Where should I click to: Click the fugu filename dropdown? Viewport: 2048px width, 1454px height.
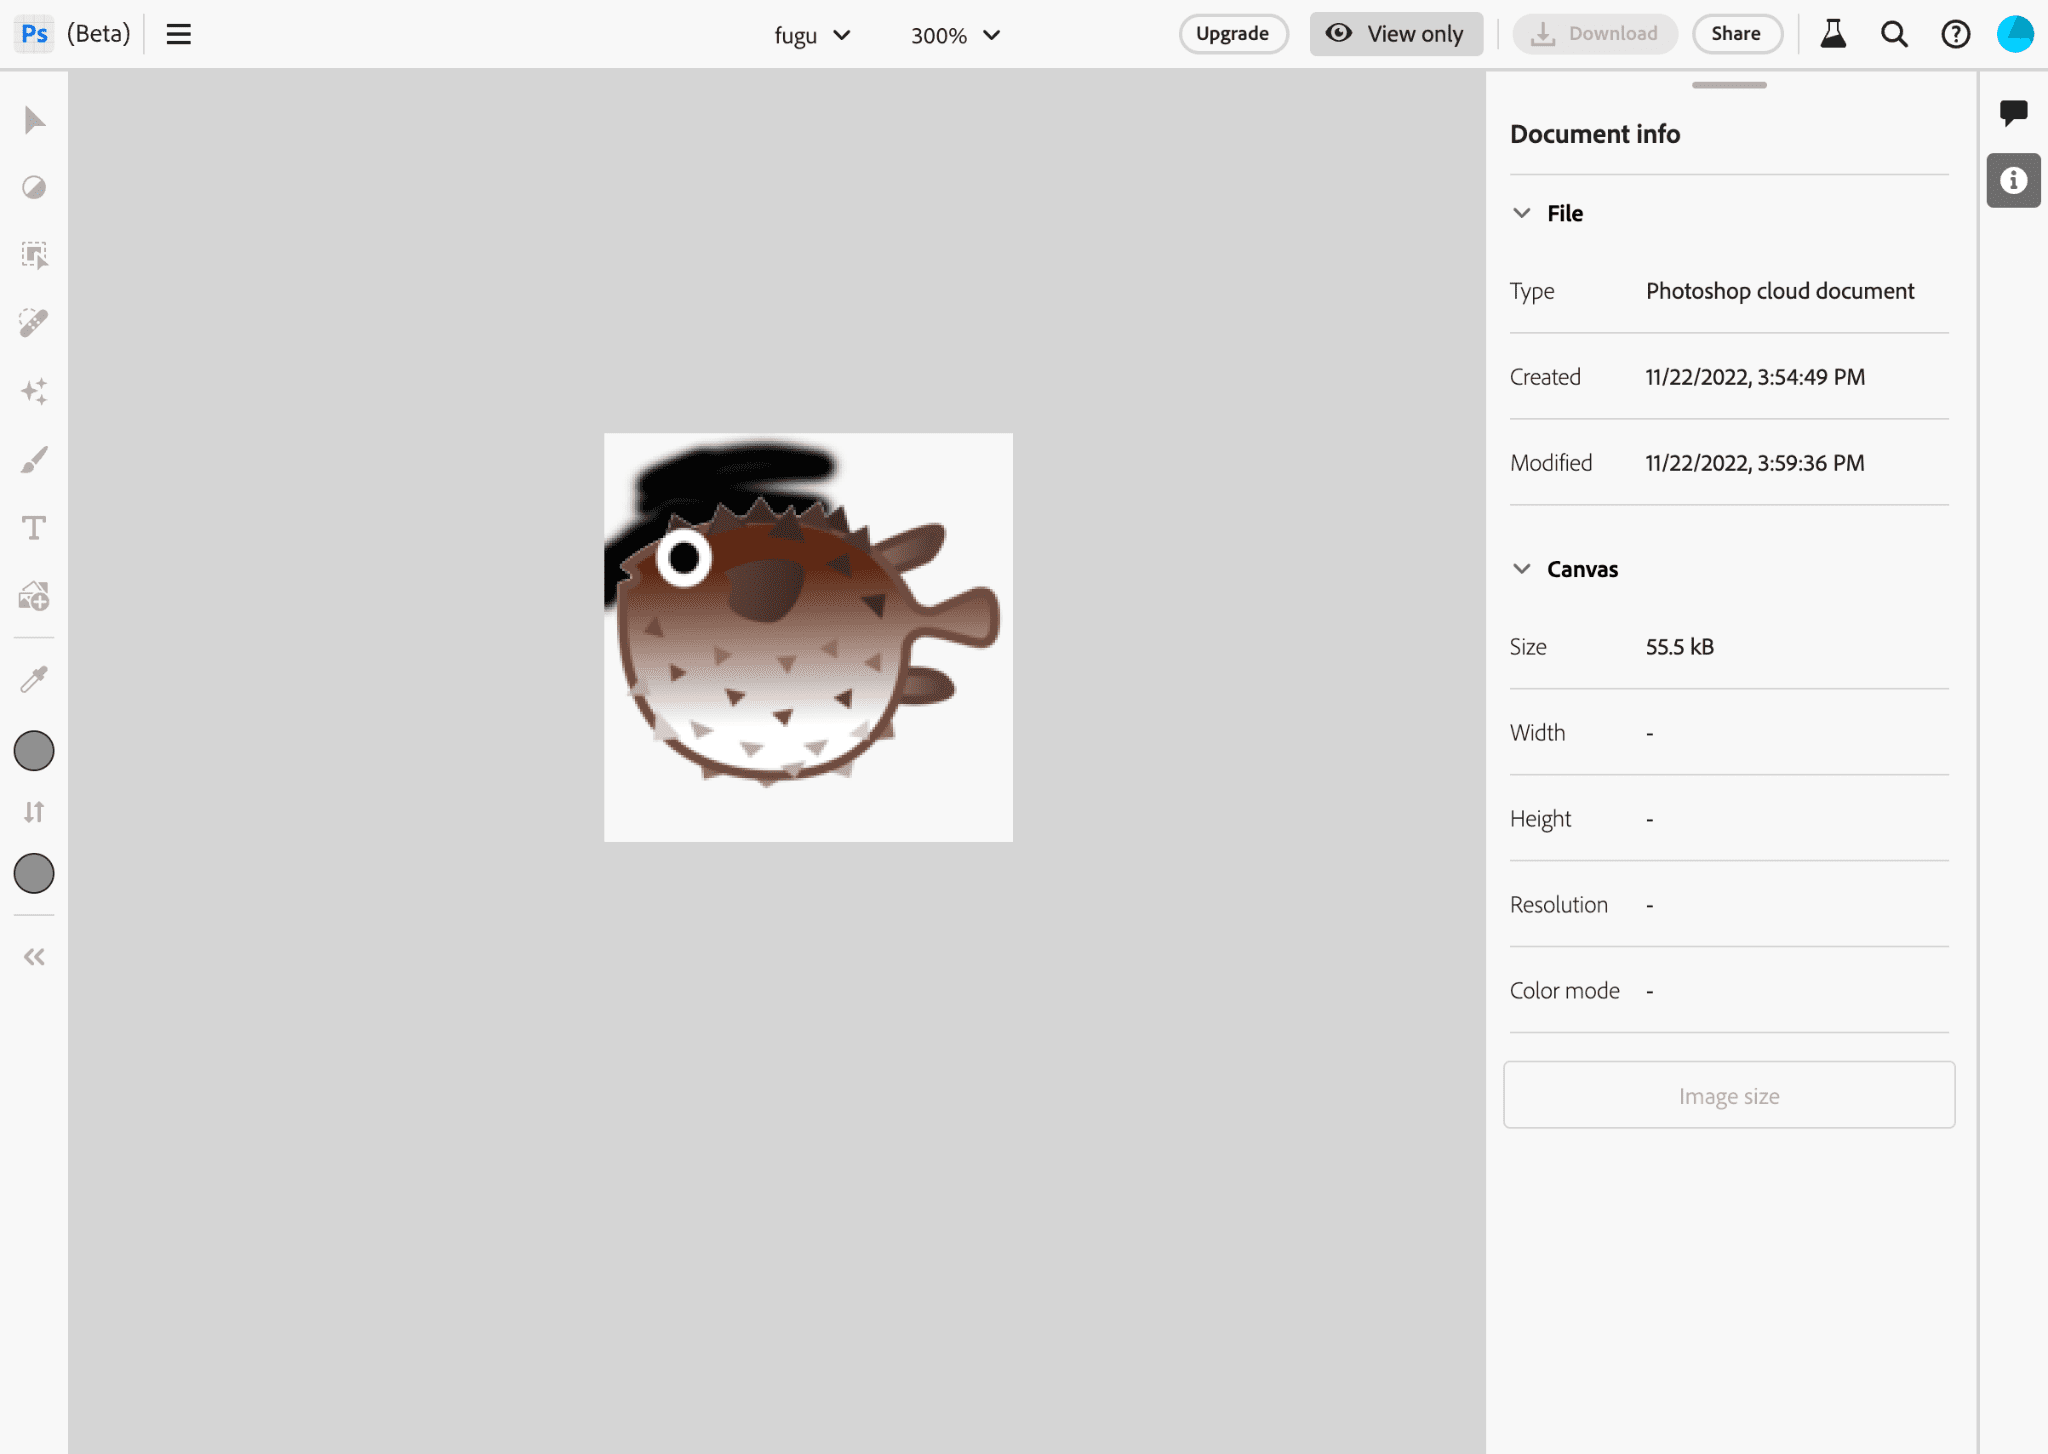click(x=812, y=35)
